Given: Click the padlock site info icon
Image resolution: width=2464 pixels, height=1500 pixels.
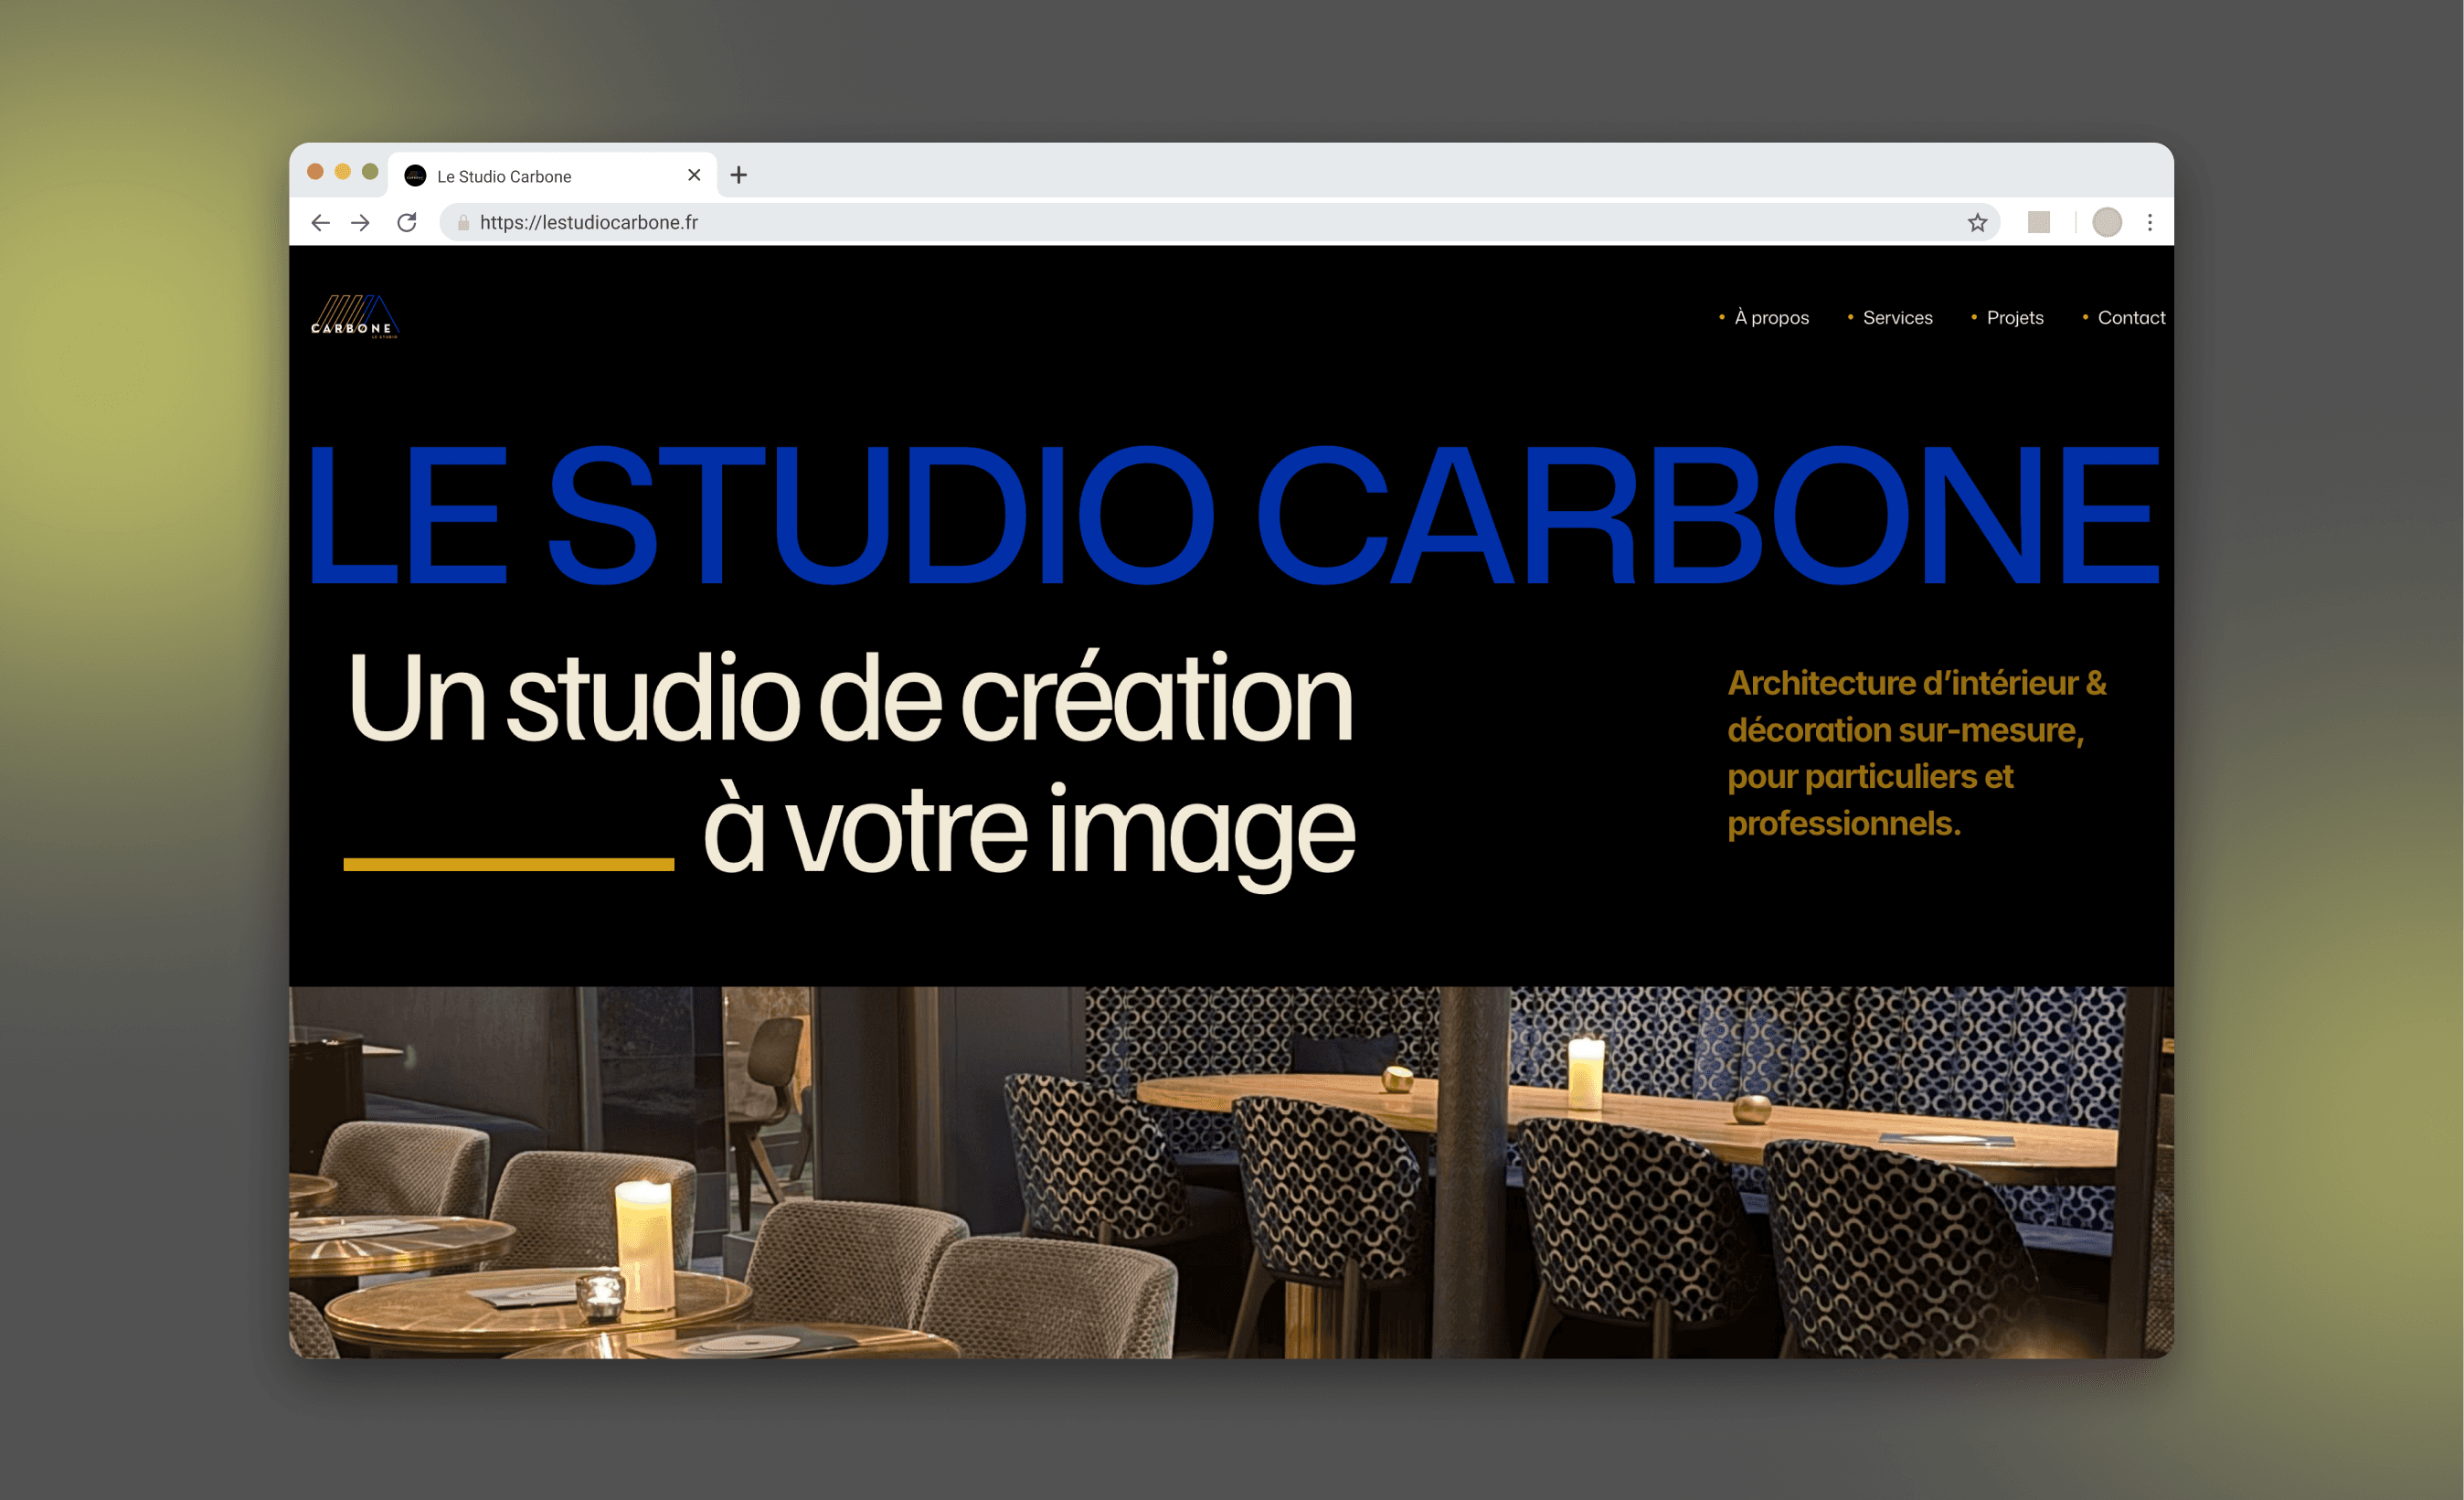Looking at the screenshot, I should point(463,222).
